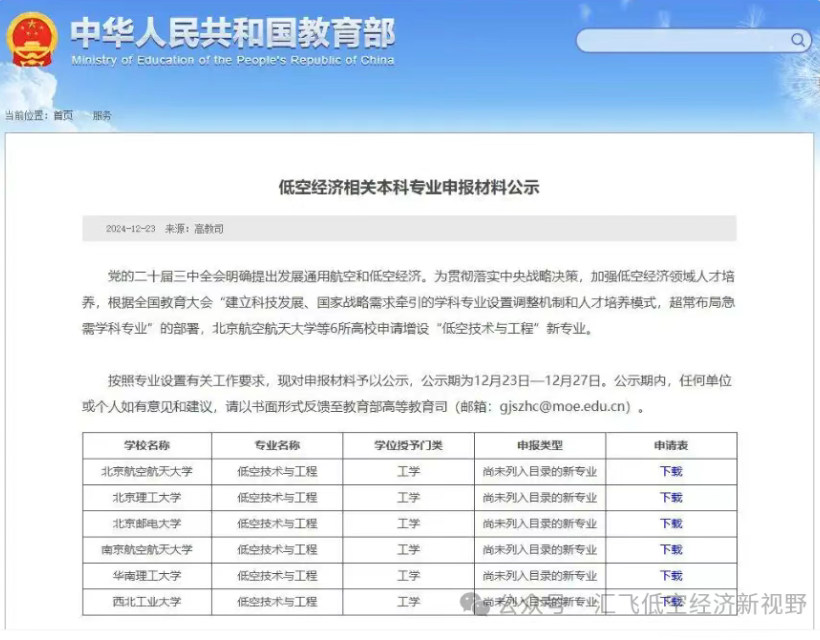This screenshot has height=640, width=820.
Task: Download 西北工业大学 application form
Action: pos(671,601)
